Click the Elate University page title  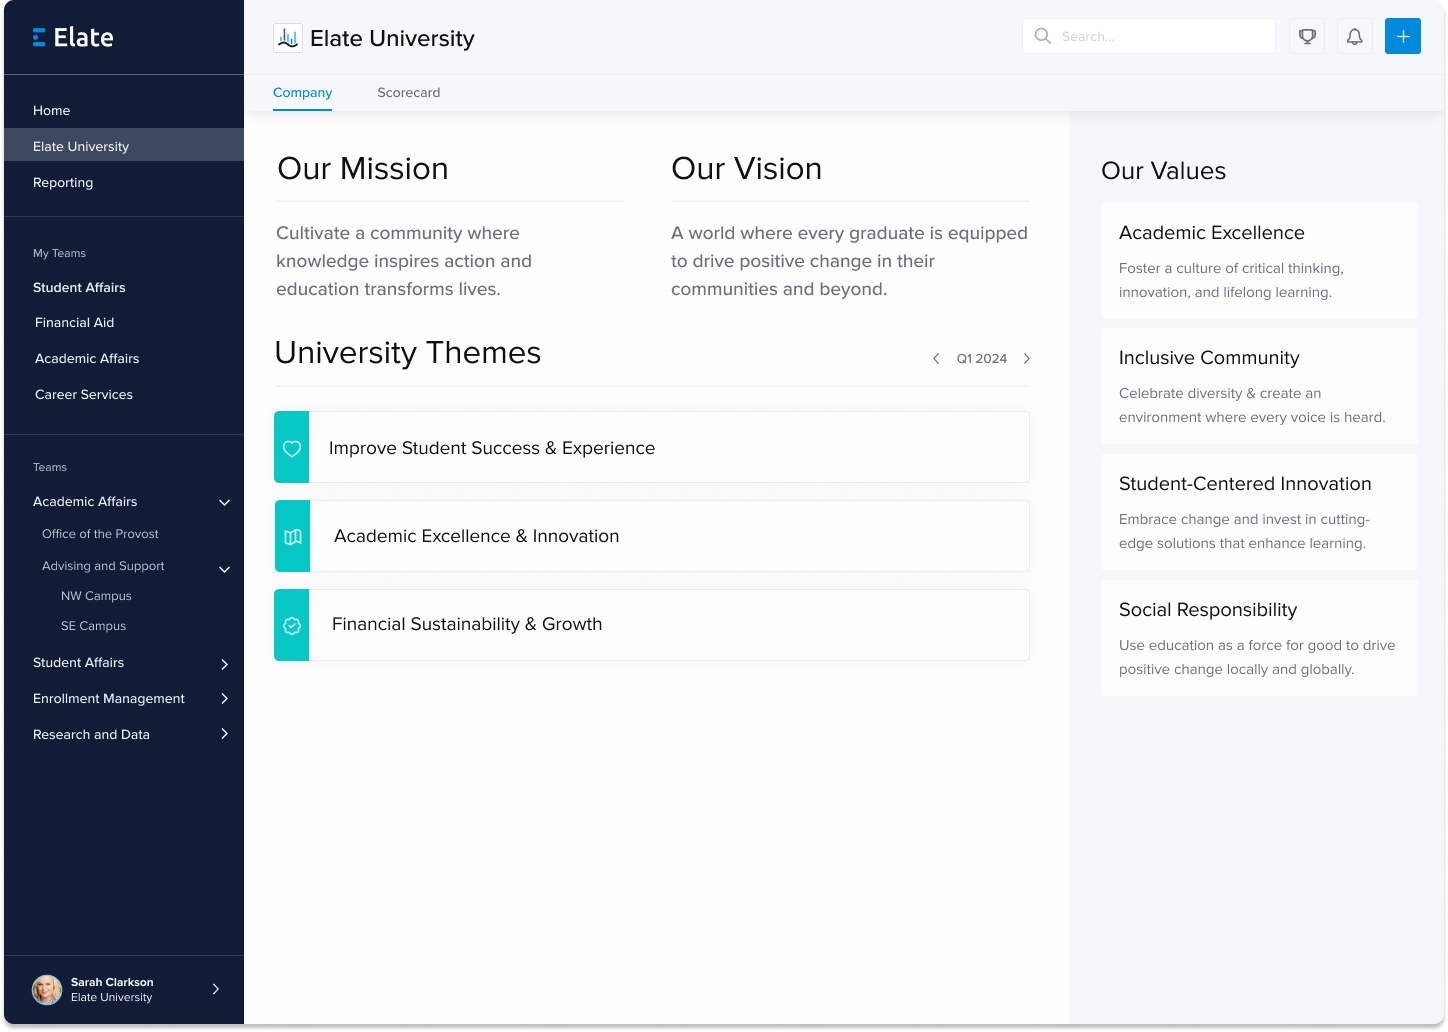(392, 38)
